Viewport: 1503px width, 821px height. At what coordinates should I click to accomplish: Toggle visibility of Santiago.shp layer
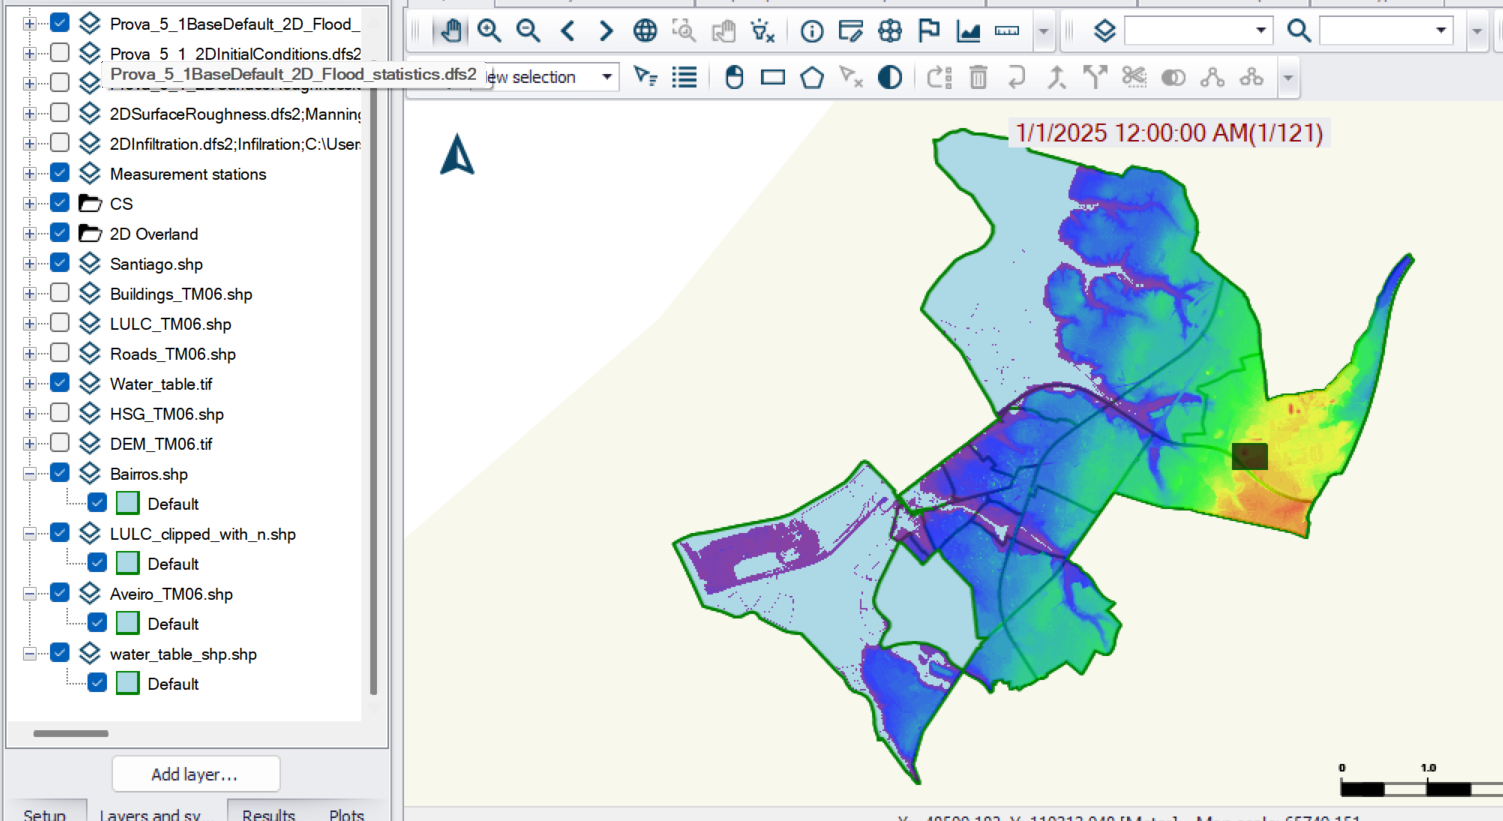pos(60,263)
